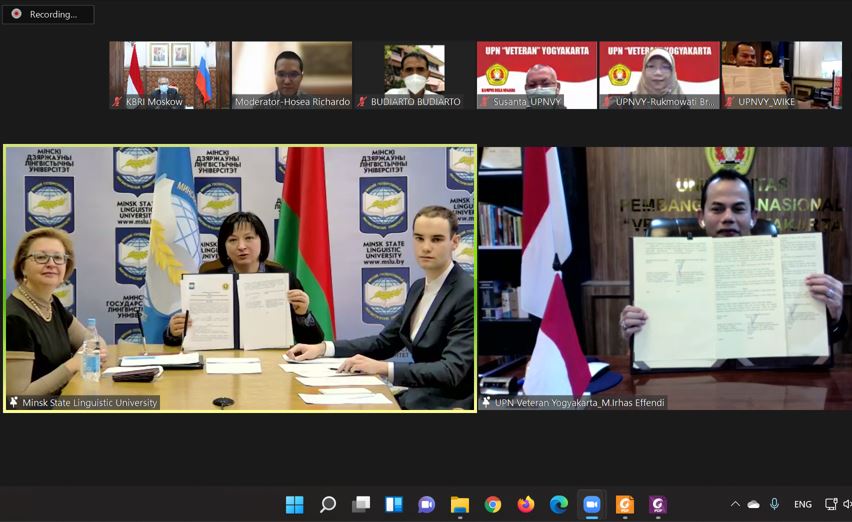Click the Zoom icon in the taskbar
The image size is (852, 522).
click(x=591, y=504)
